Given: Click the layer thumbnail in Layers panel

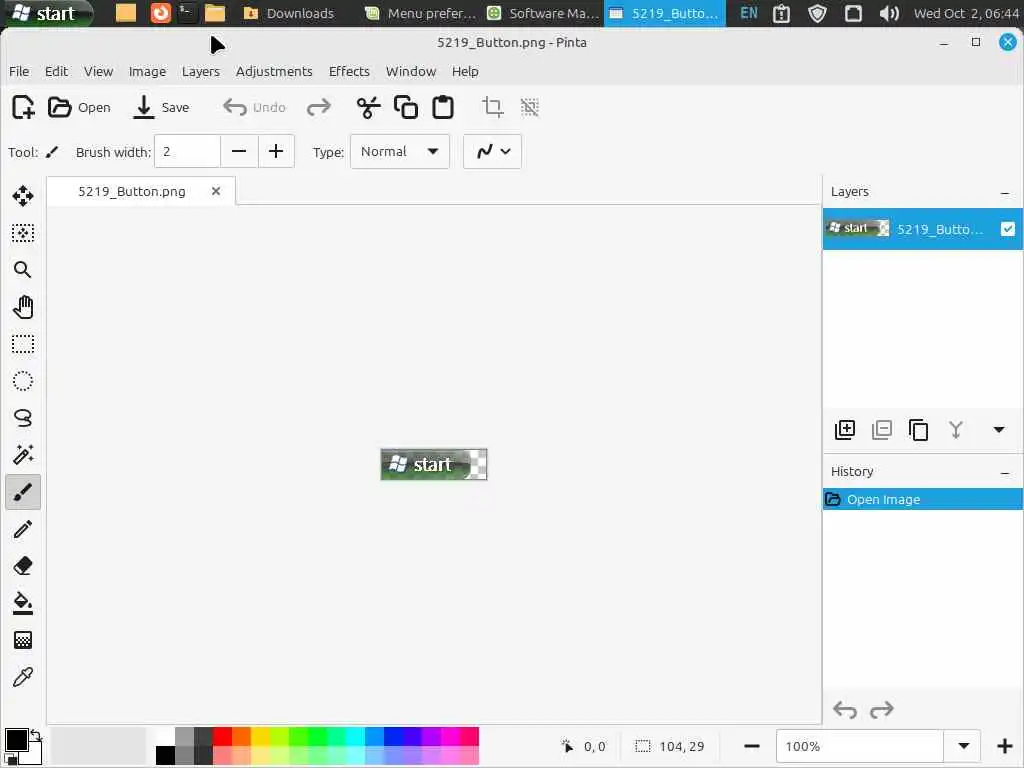Looking at the screenshot, I should pos(857,229).
